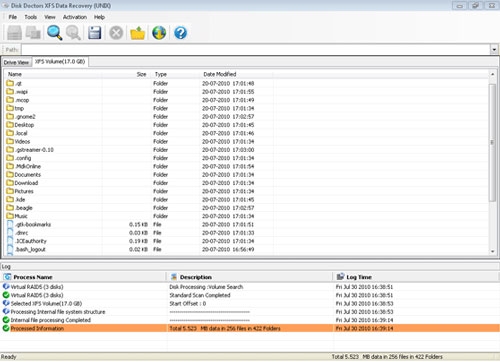This screenshot has width=500, height=362.
Task: Select the MidiOnline folder name
Action: coord(28,166)
